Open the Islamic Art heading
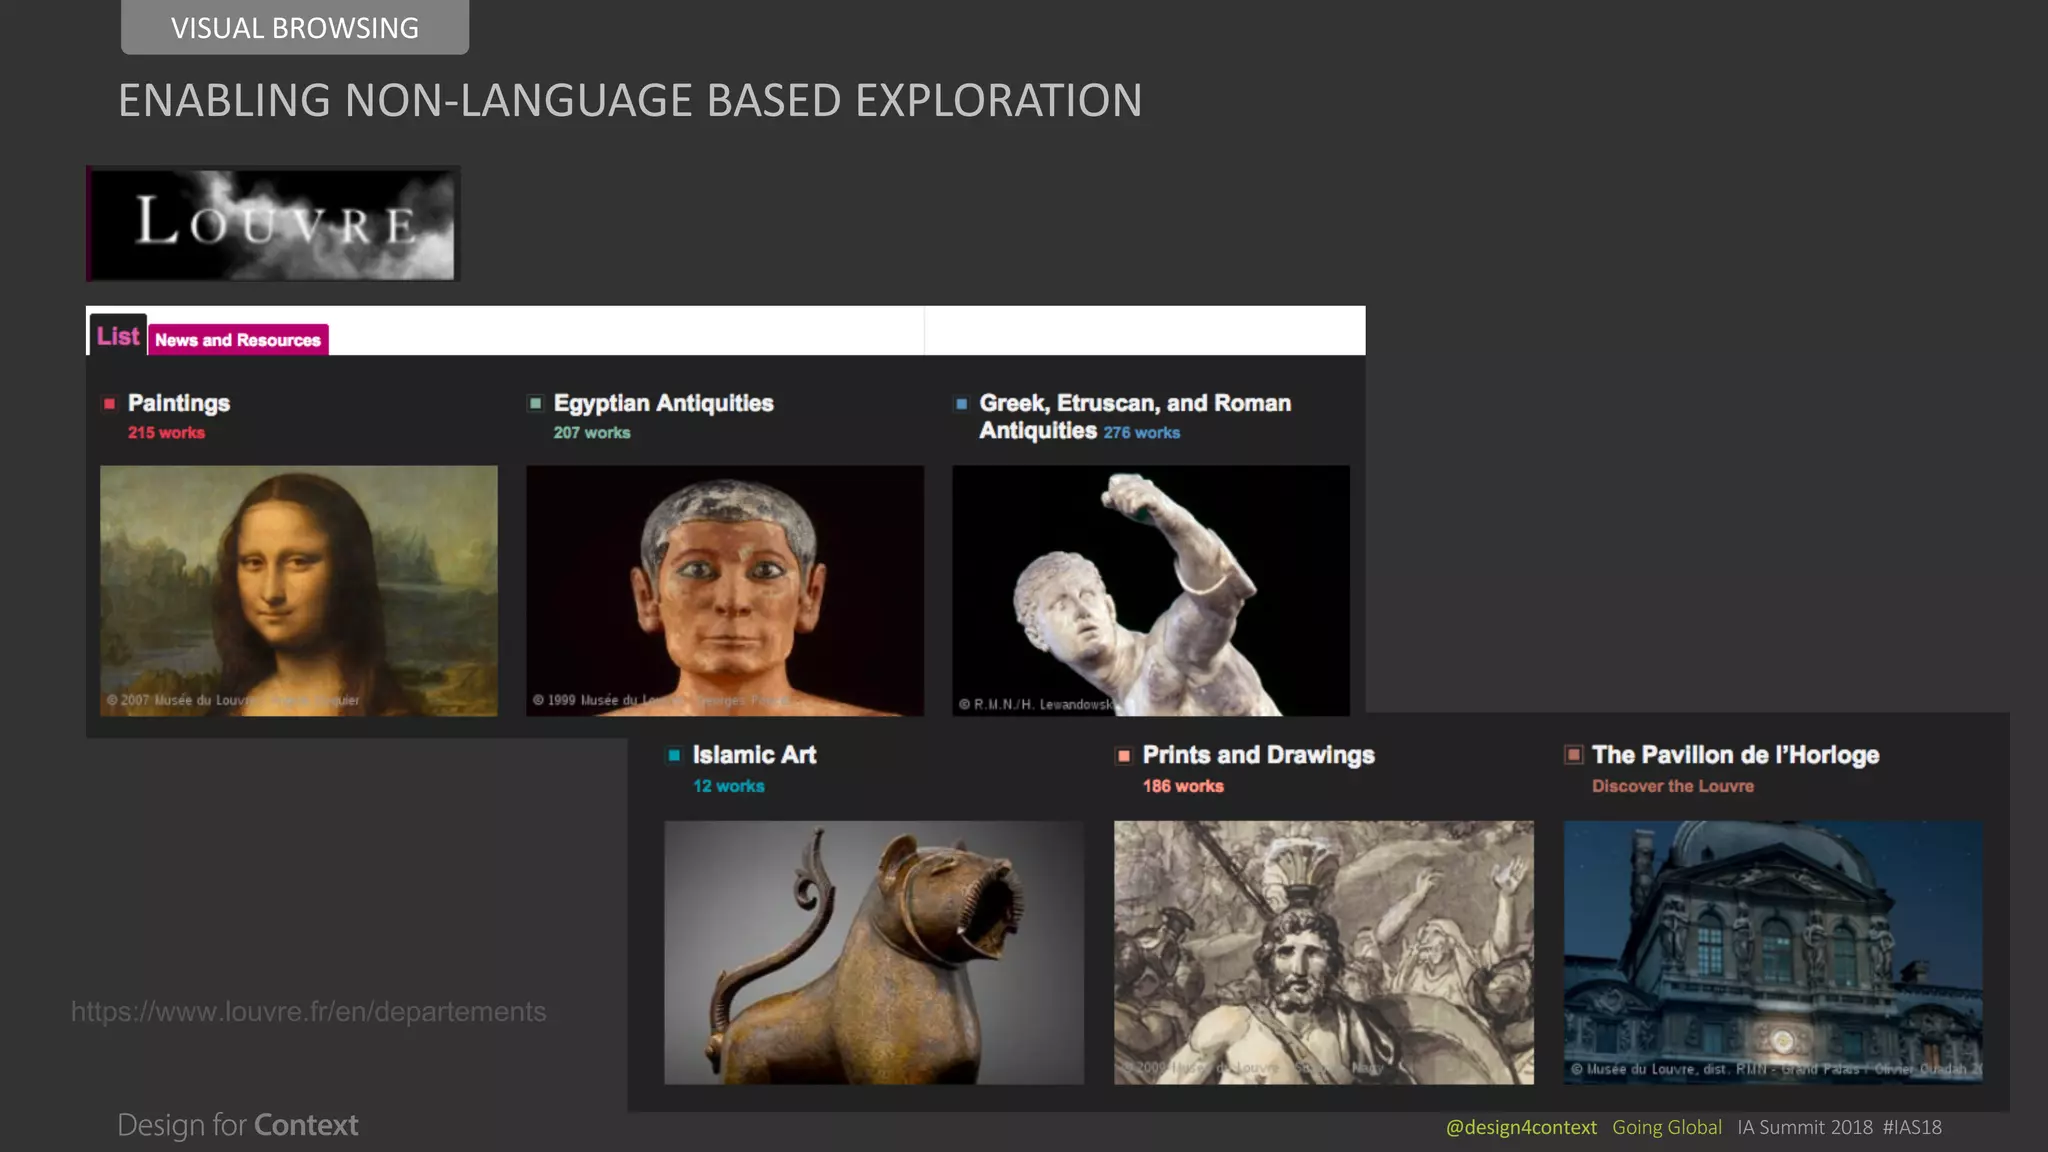This screenshot has height=1152, width=2048. 754,755
